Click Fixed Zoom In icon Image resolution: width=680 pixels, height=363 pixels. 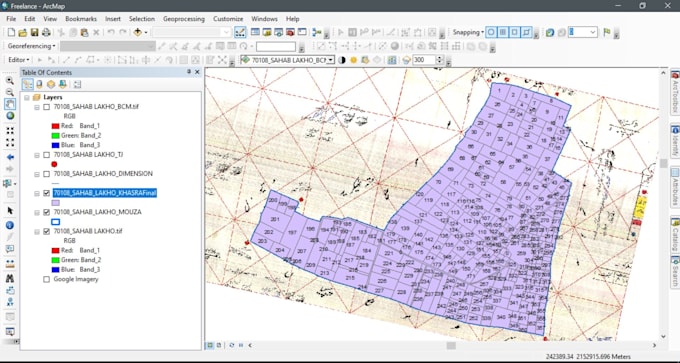coord(10,131)
